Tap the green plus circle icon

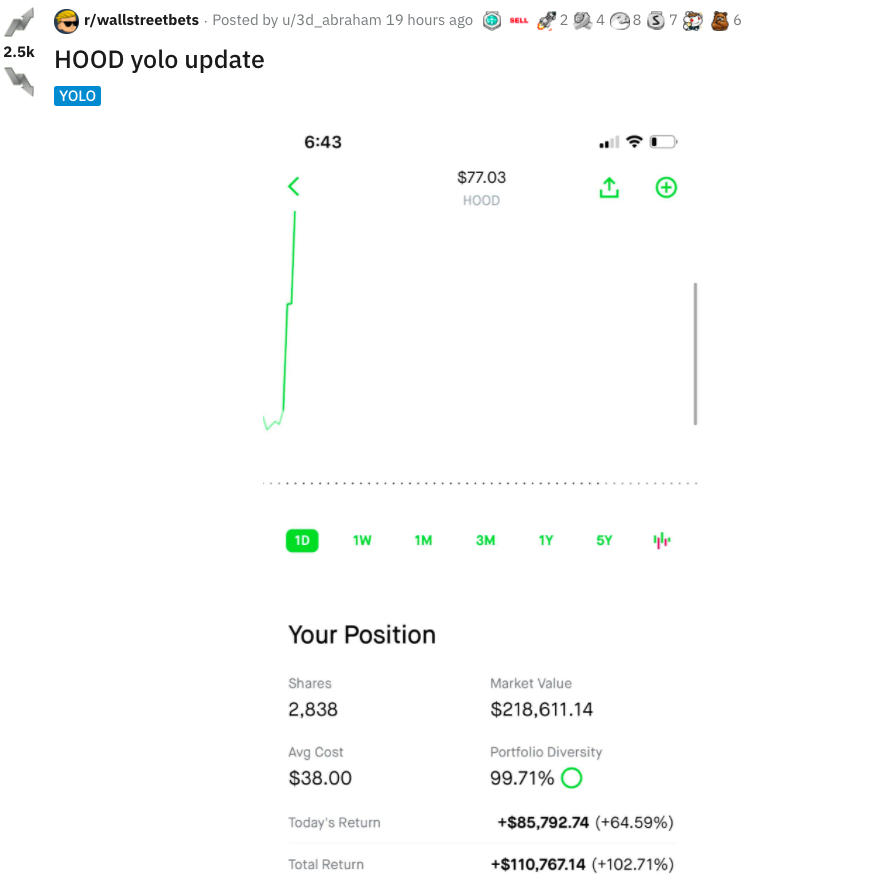pyautogui.click(x=666, y=187)
